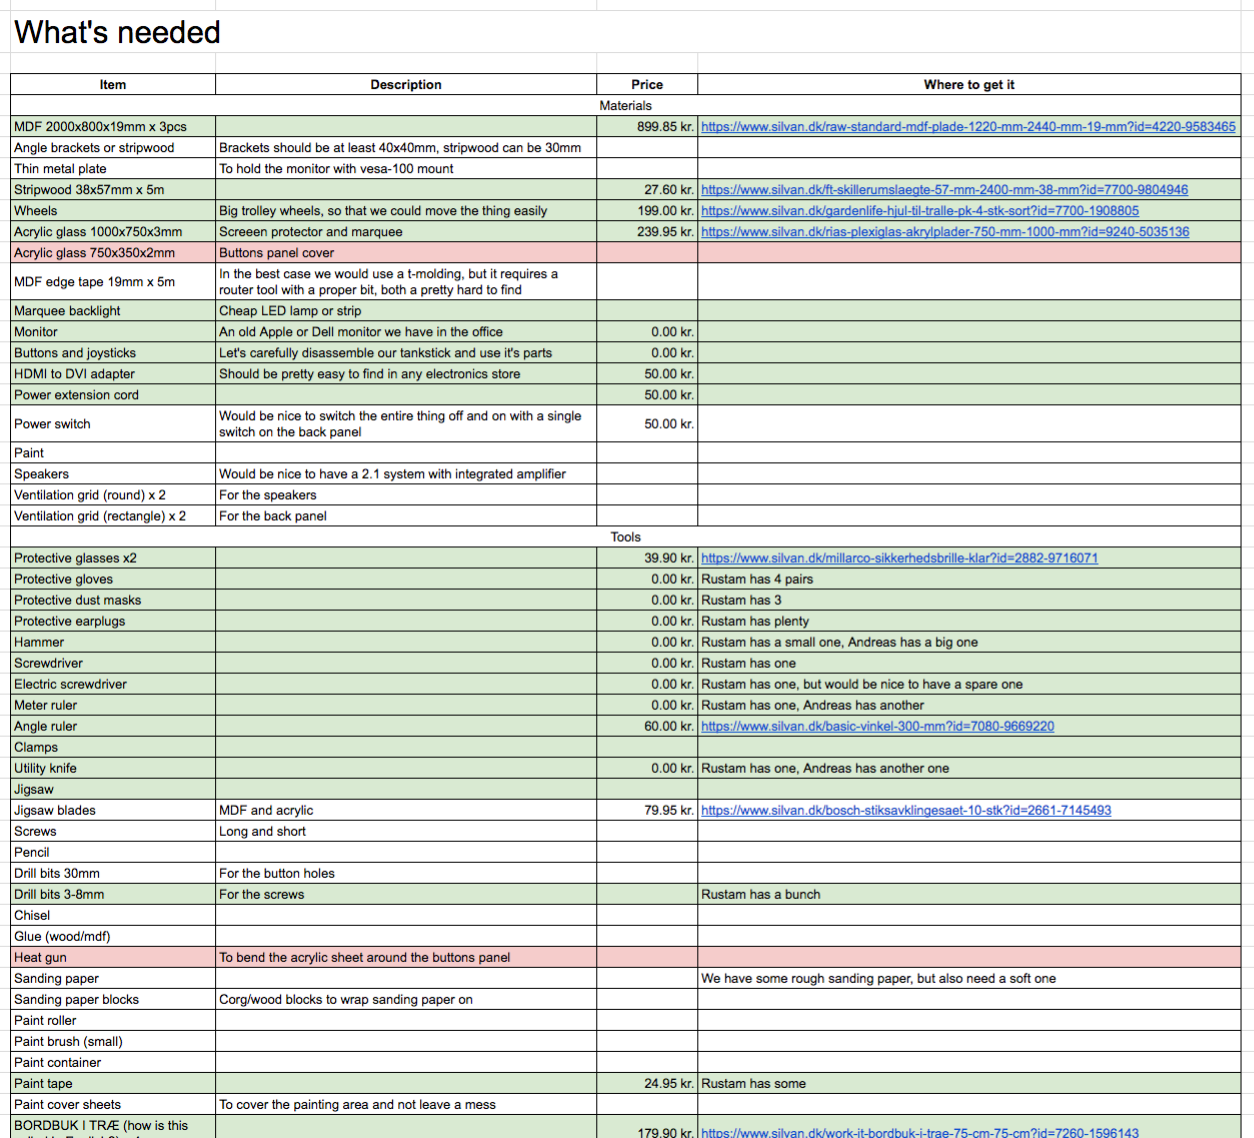Click the Materials section divider row
Screen dimensions: 1254x1138
(626, 106)
